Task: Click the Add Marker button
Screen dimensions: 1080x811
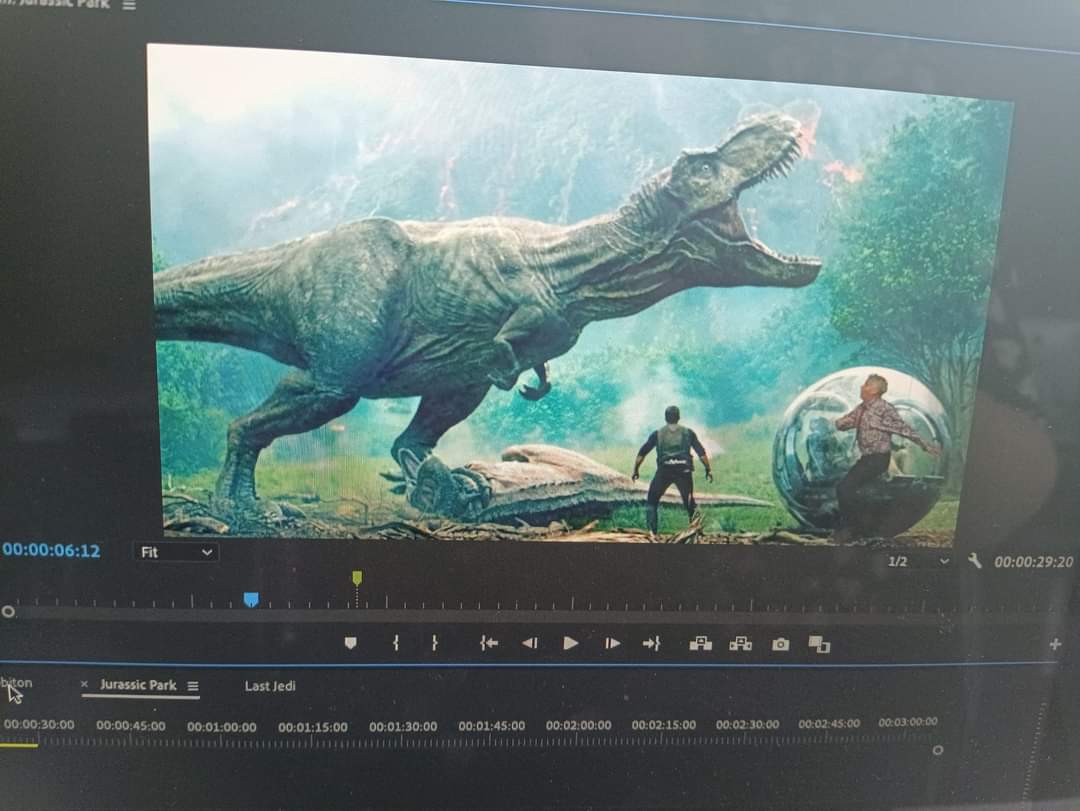Action: click(x=351, y=643)
